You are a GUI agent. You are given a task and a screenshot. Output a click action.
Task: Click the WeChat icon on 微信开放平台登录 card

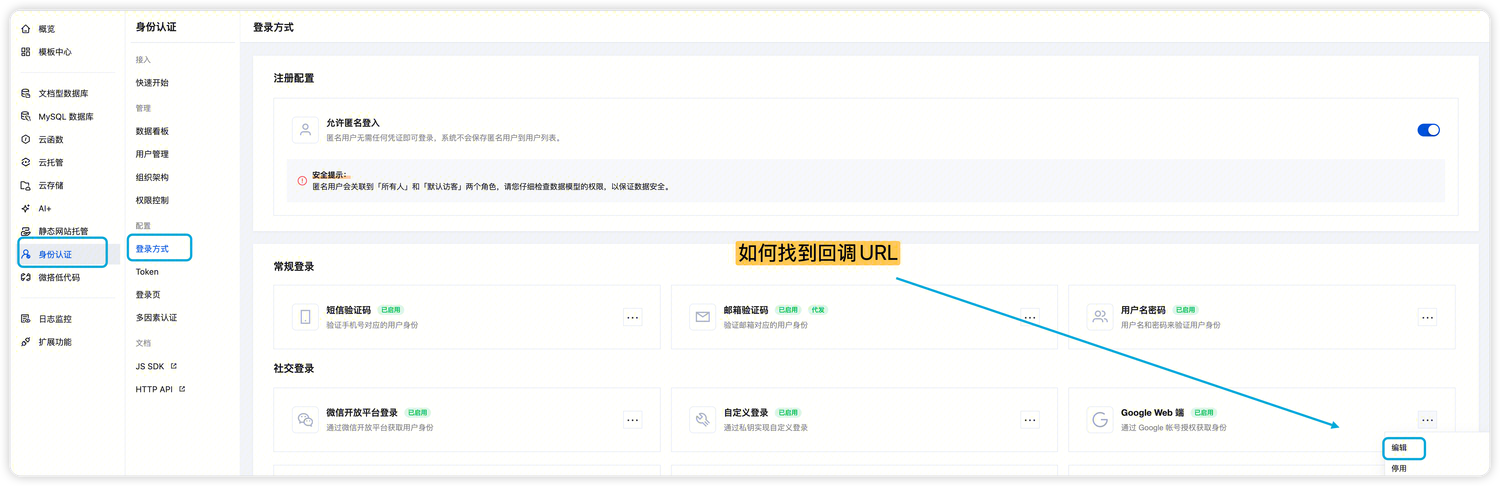tap(305, 420)
